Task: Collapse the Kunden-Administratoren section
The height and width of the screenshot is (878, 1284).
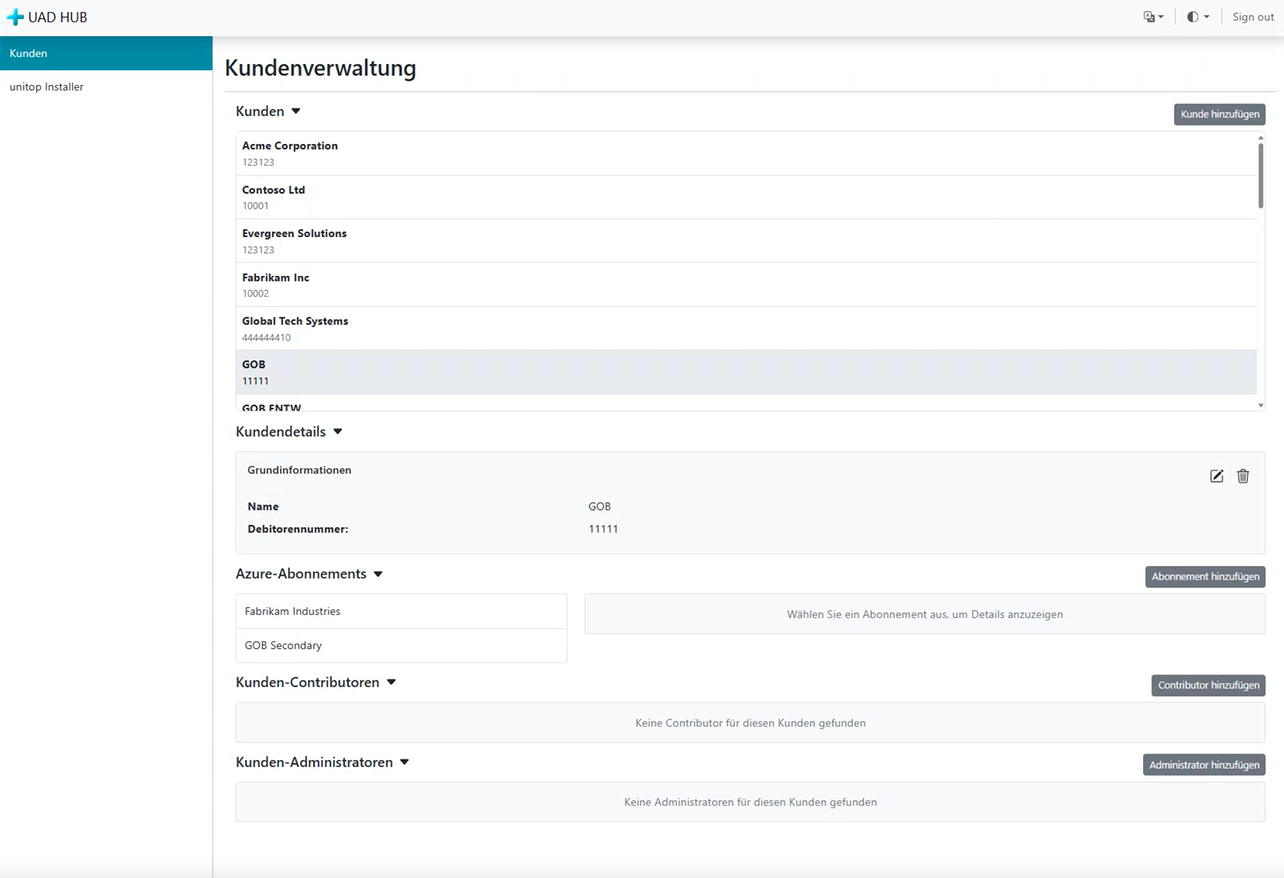Action: [404, 762]
